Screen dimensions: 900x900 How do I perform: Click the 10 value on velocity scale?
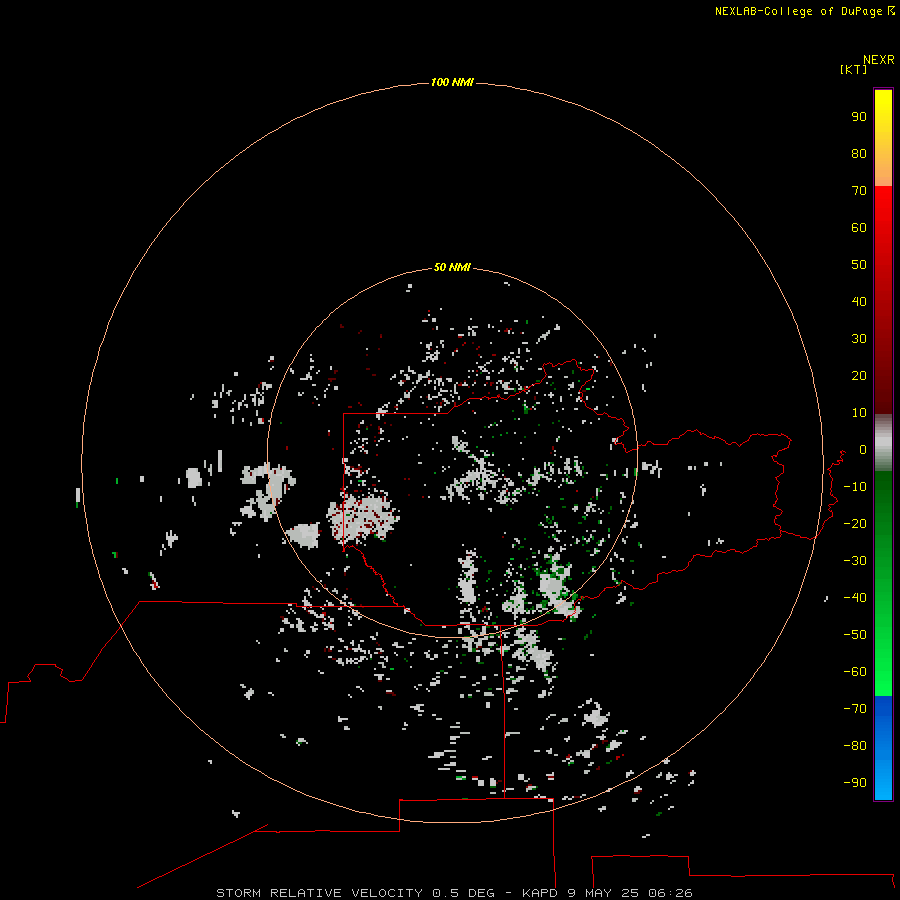[859, 413]
